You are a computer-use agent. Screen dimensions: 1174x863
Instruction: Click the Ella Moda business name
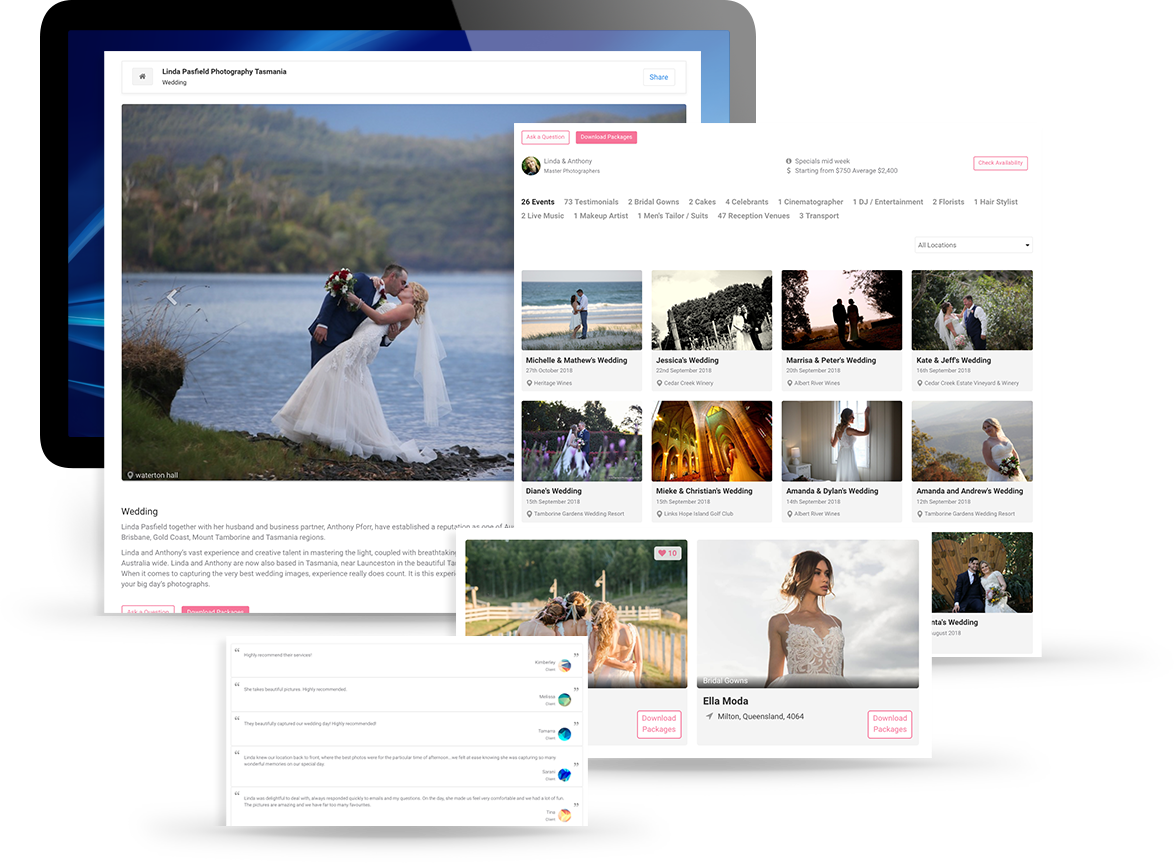(x=726, y=701)
